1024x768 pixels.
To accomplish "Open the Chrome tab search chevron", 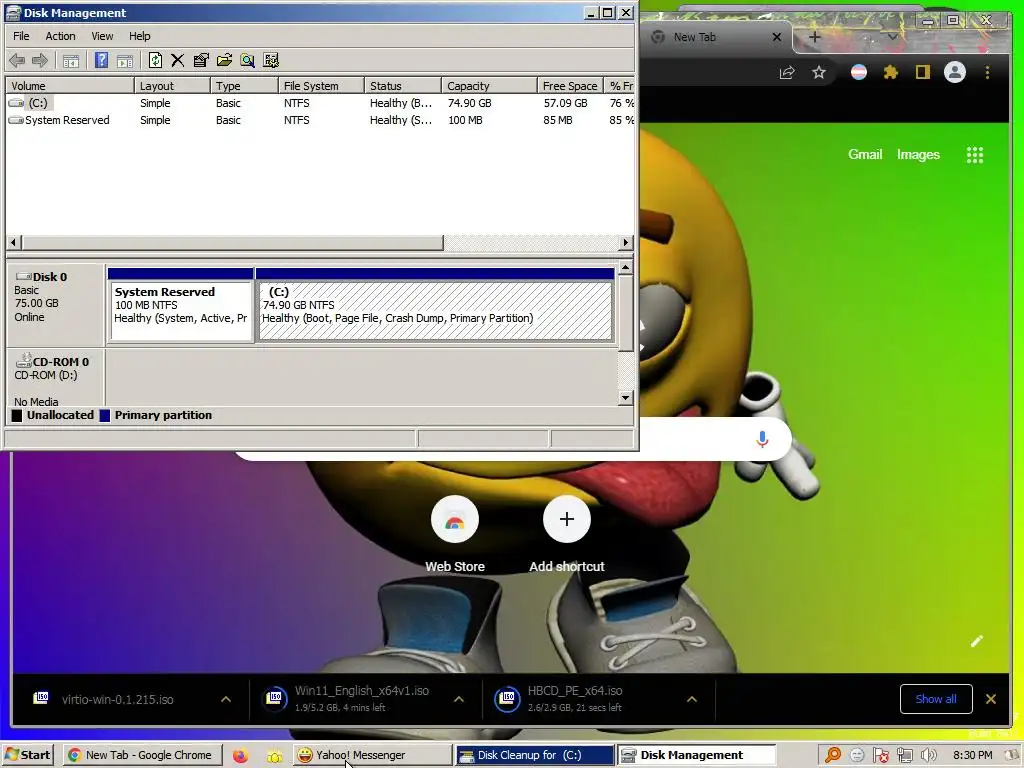I will coord(892,37).
